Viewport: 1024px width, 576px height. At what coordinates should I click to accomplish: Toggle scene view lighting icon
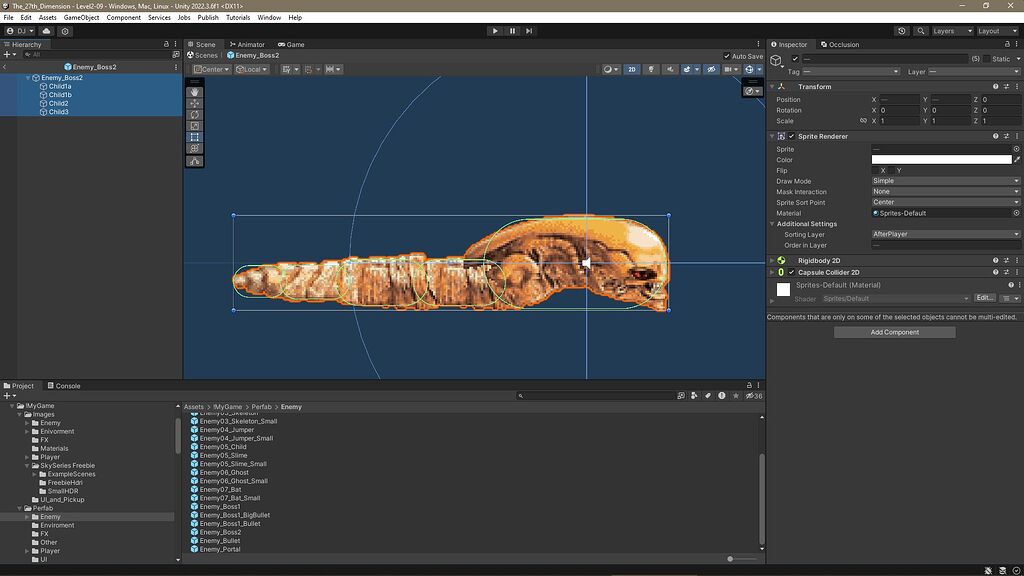(651, 69)
